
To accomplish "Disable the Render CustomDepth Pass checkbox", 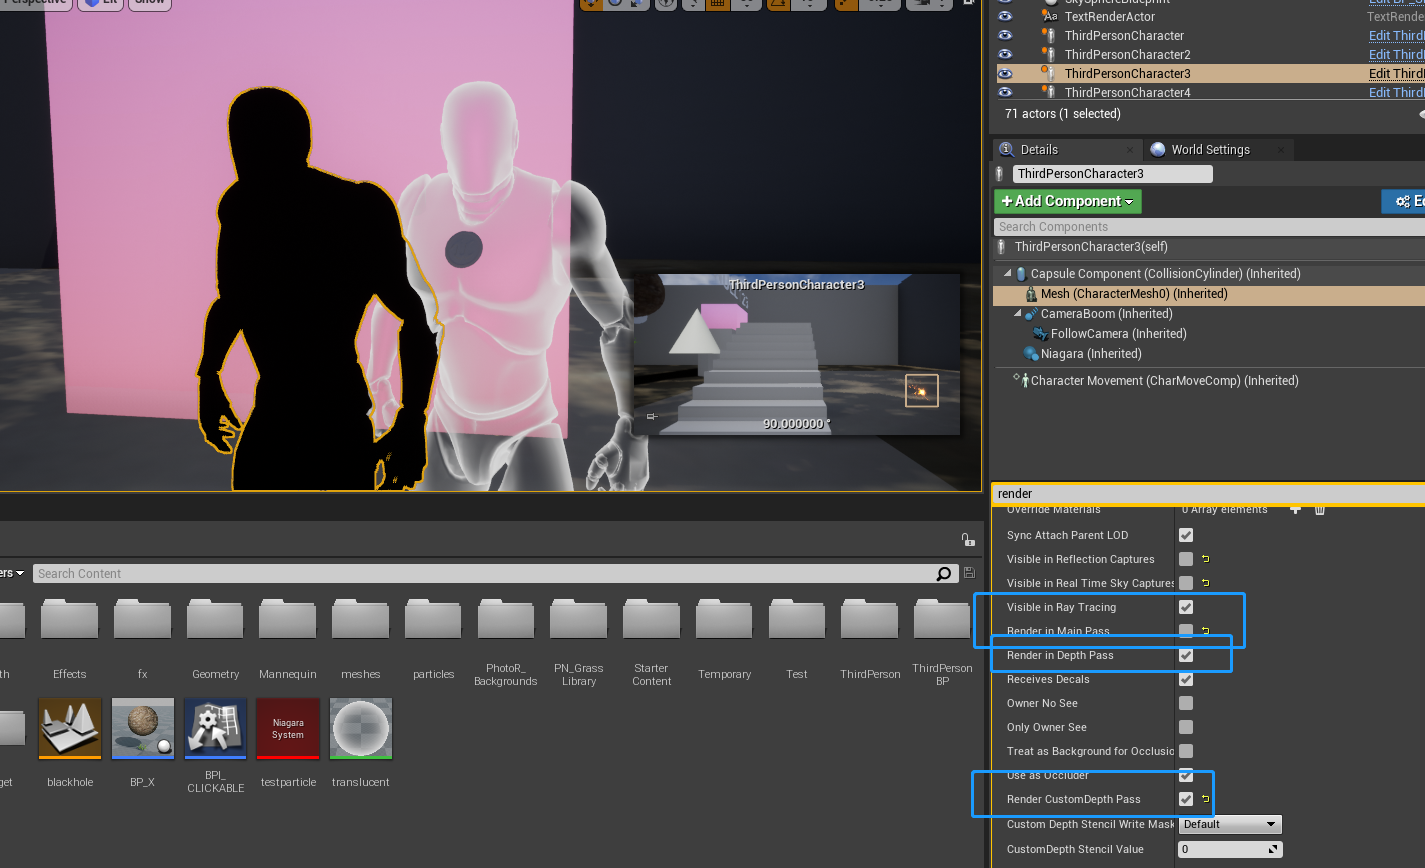I will click(1186, 799).
